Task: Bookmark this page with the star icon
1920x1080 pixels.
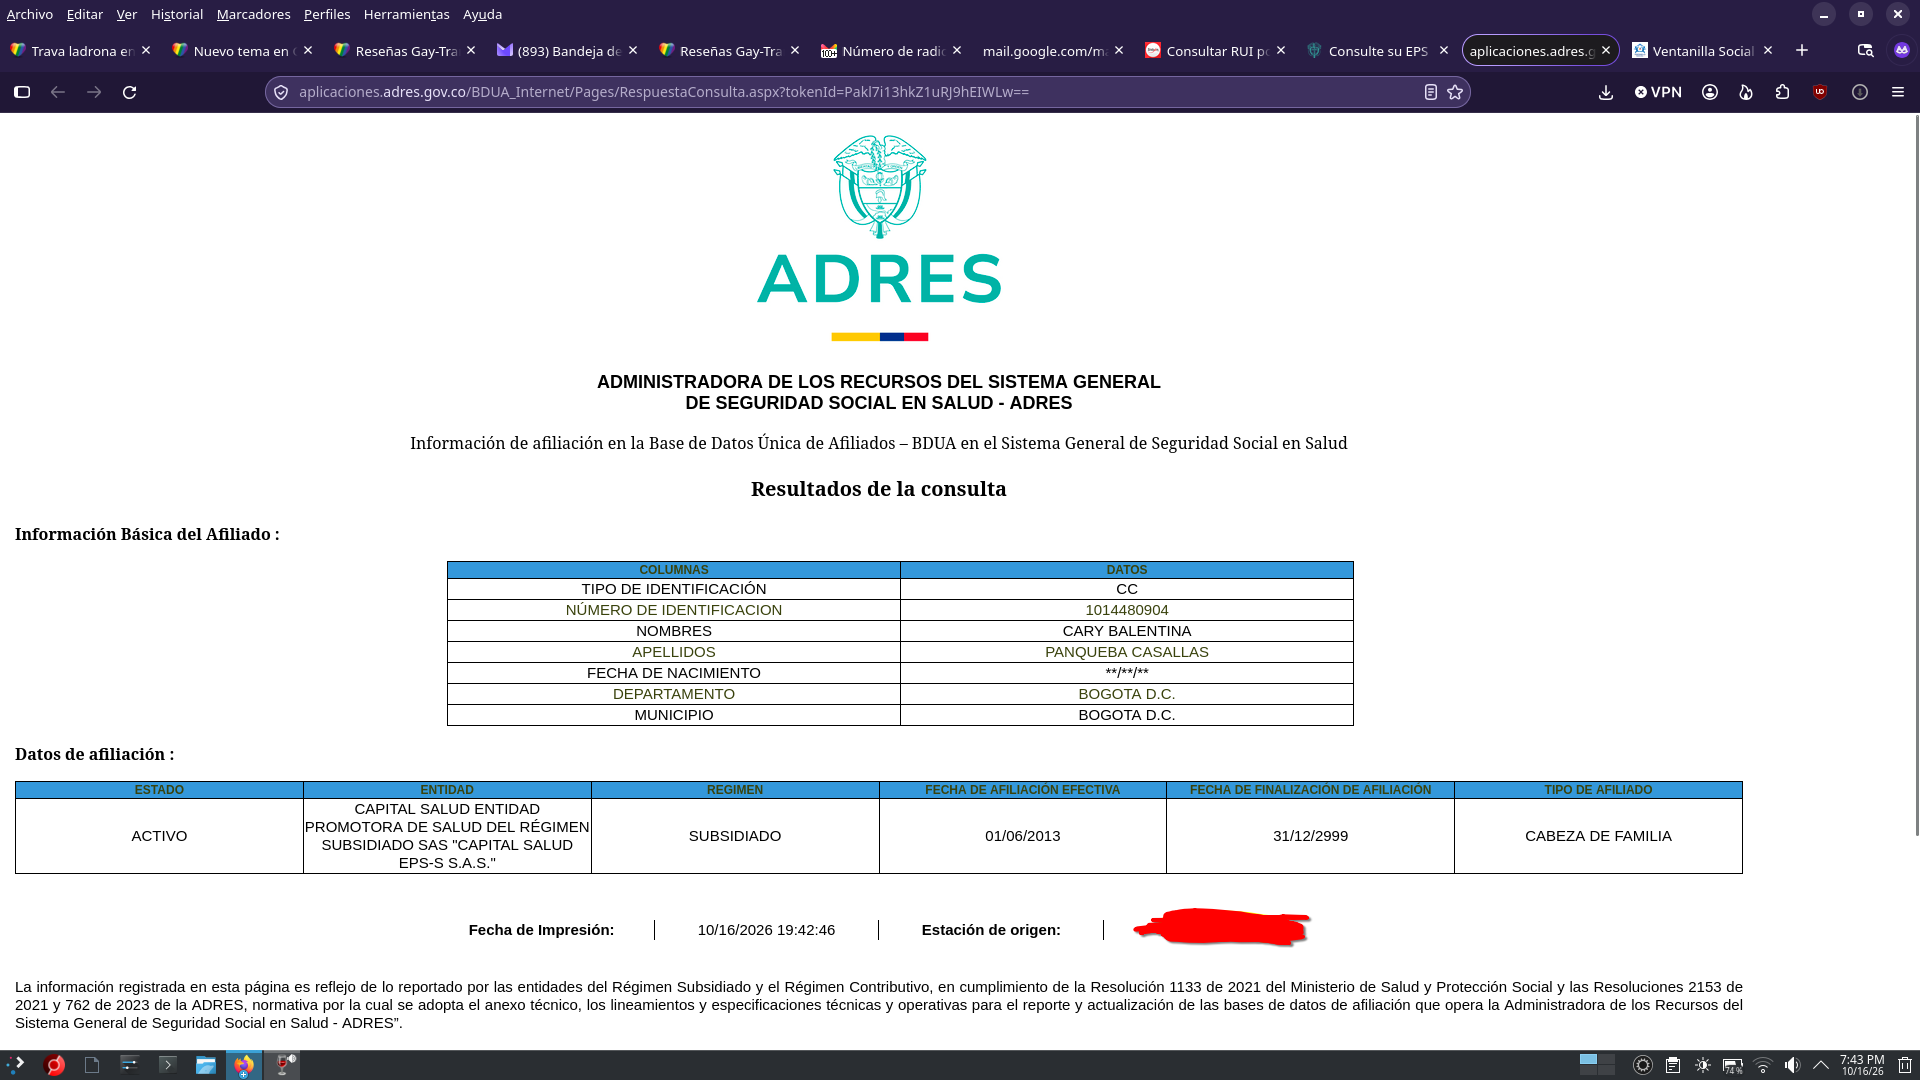Action: 1455,92
